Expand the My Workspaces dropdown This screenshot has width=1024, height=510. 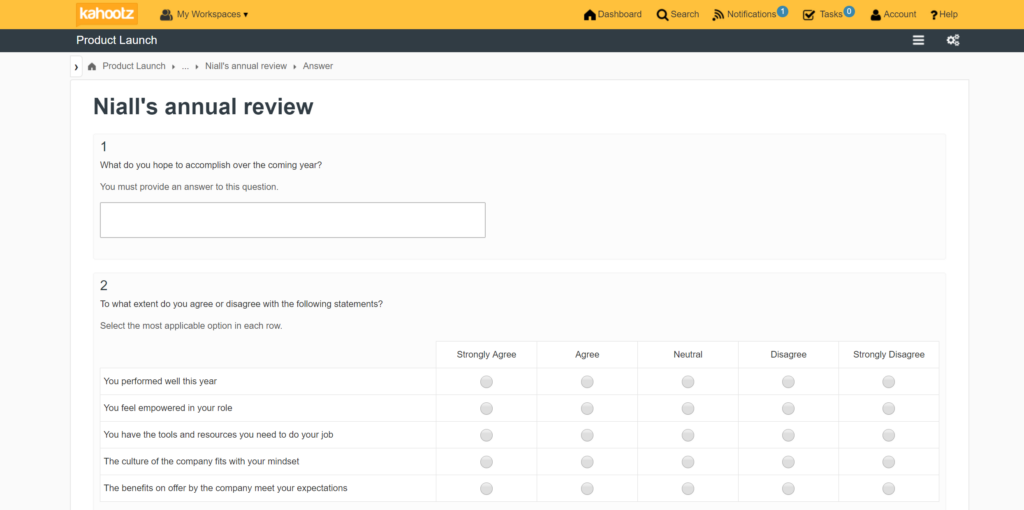pyautogui.click(x=204, y=14)
